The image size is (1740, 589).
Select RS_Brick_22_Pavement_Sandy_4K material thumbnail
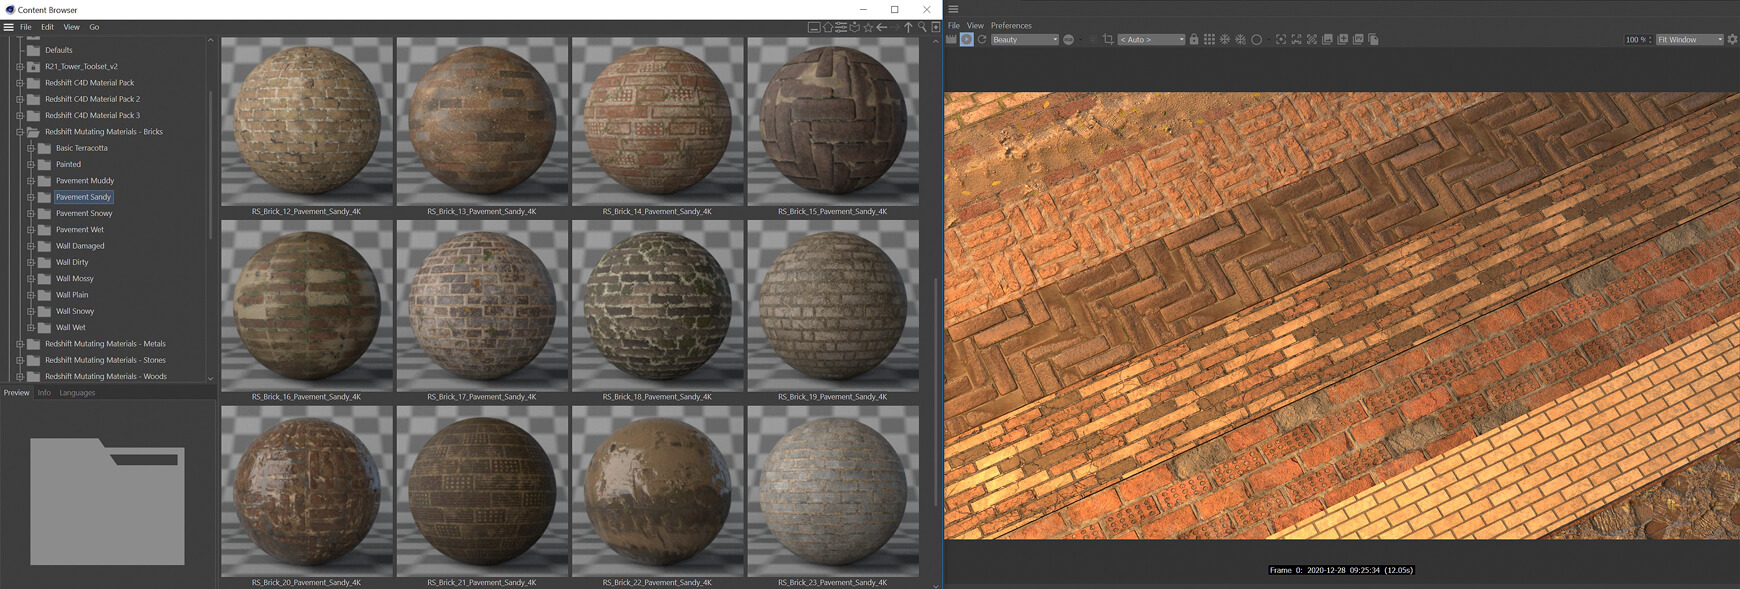pos(657,491)
